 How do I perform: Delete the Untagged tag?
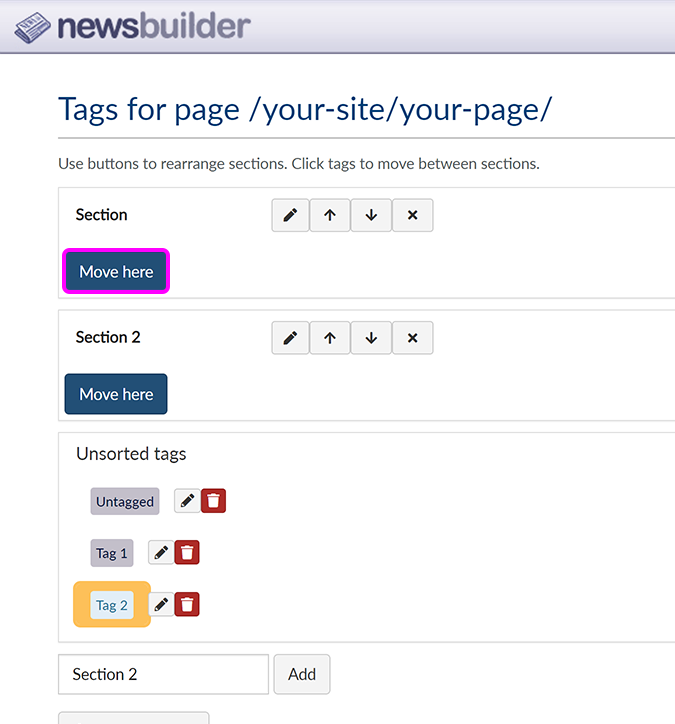(213, 501)
